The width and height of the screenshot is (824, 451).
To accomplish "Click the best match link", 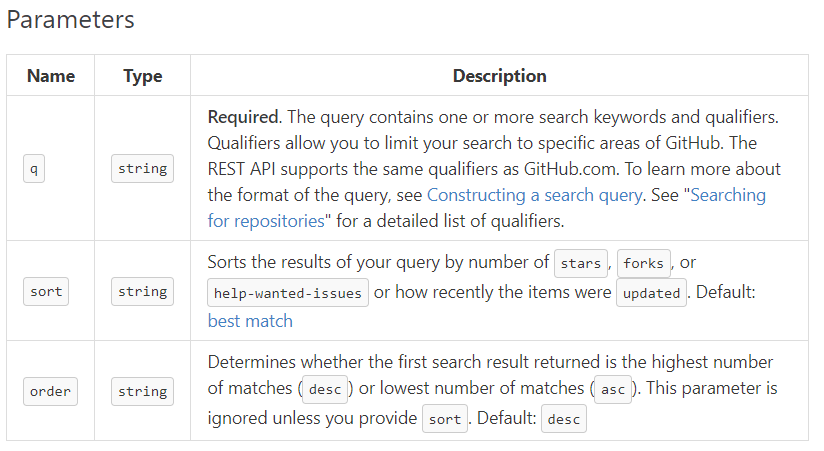I will click(x=250, y=321).
